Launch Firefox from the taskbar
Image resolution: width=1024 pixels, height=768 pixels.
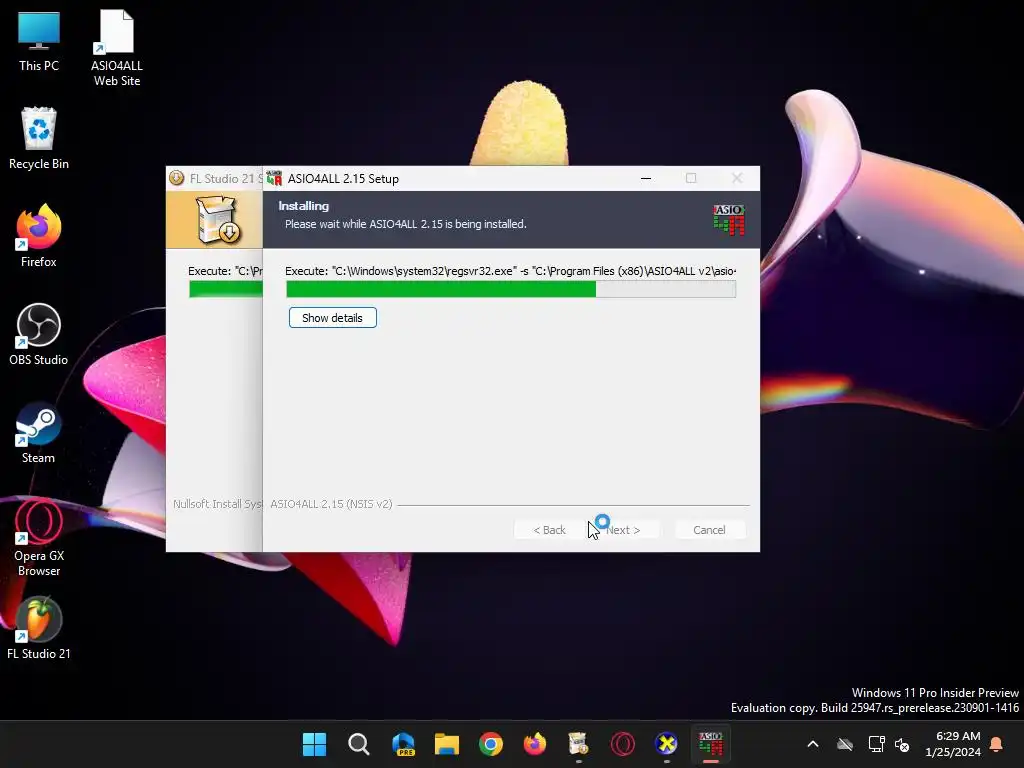[535, 744]
